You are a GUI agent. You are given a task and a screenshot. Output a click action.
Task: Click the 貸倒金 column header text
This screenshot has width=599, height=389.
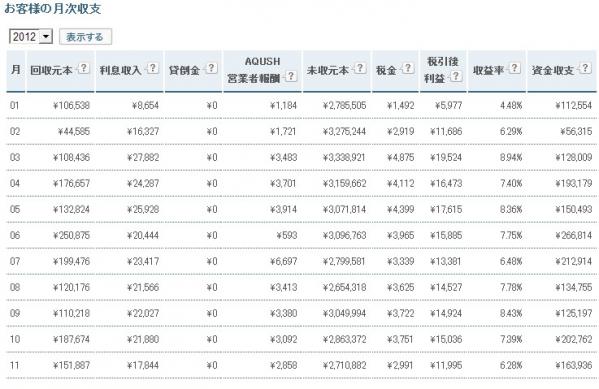coord(184,70)
